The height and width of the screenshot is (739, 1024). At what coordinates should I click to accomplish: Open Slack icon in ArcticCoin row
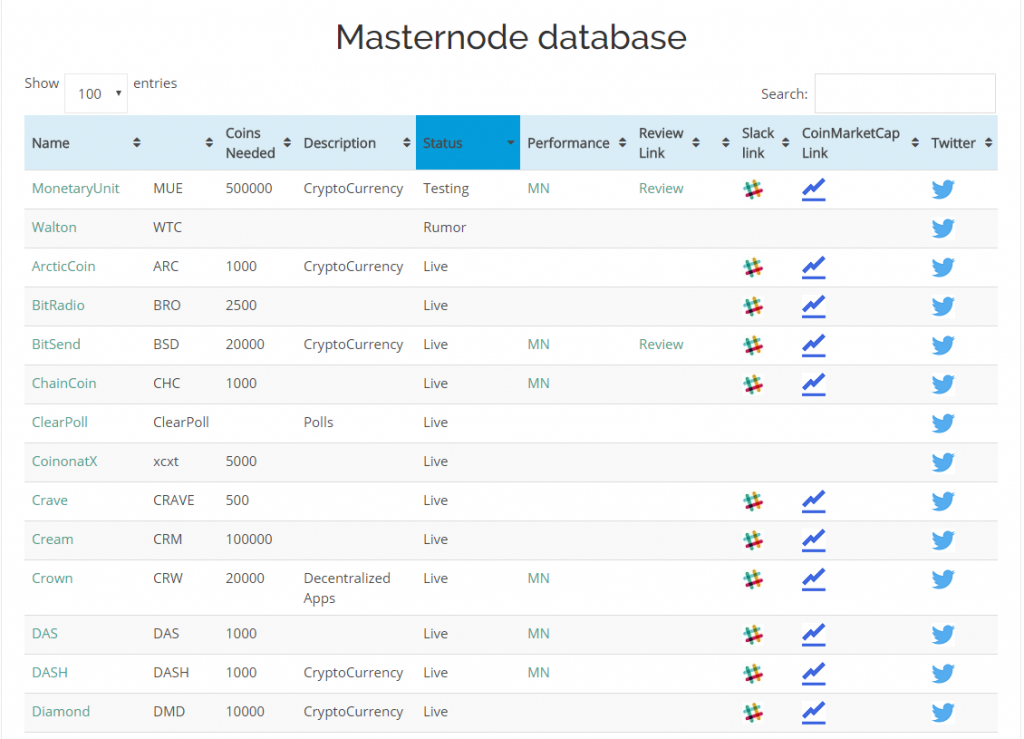[x=753, y=267]
